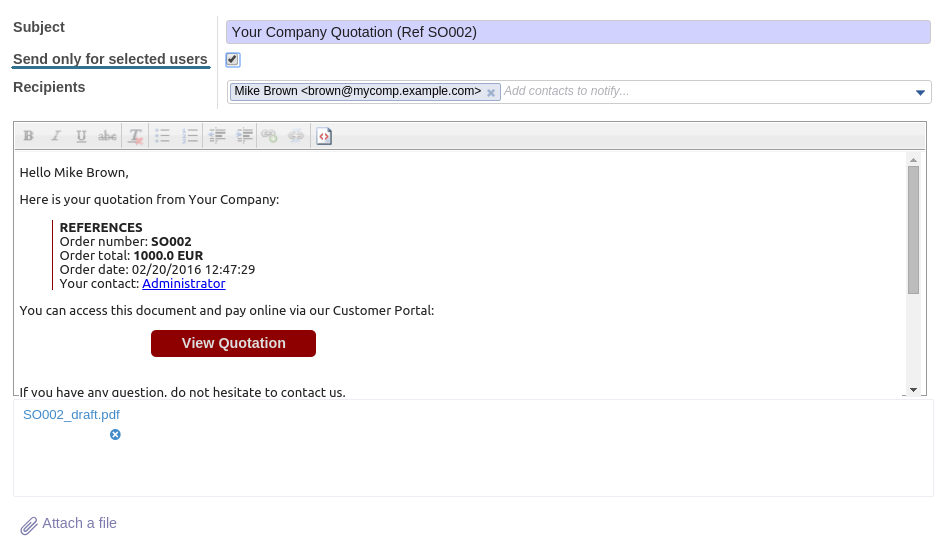938x545 pixels.
Task: Insert a bulleted list
Action: 163,136
